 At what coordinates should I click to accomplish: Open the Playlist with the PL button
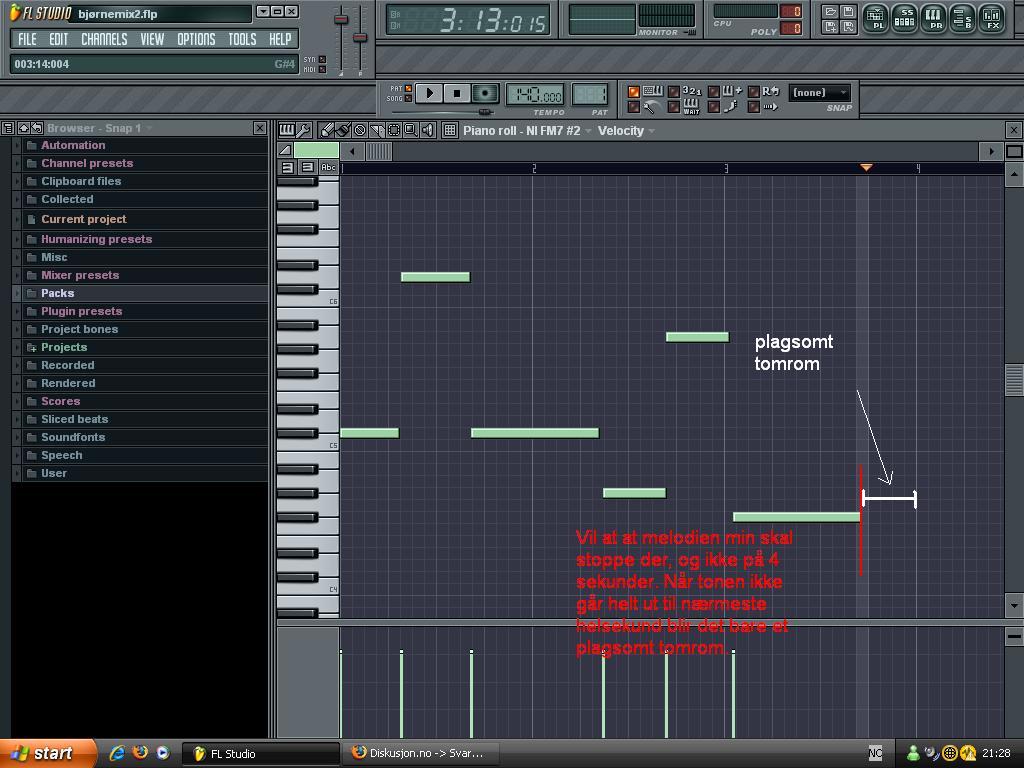tap(875, 18)
